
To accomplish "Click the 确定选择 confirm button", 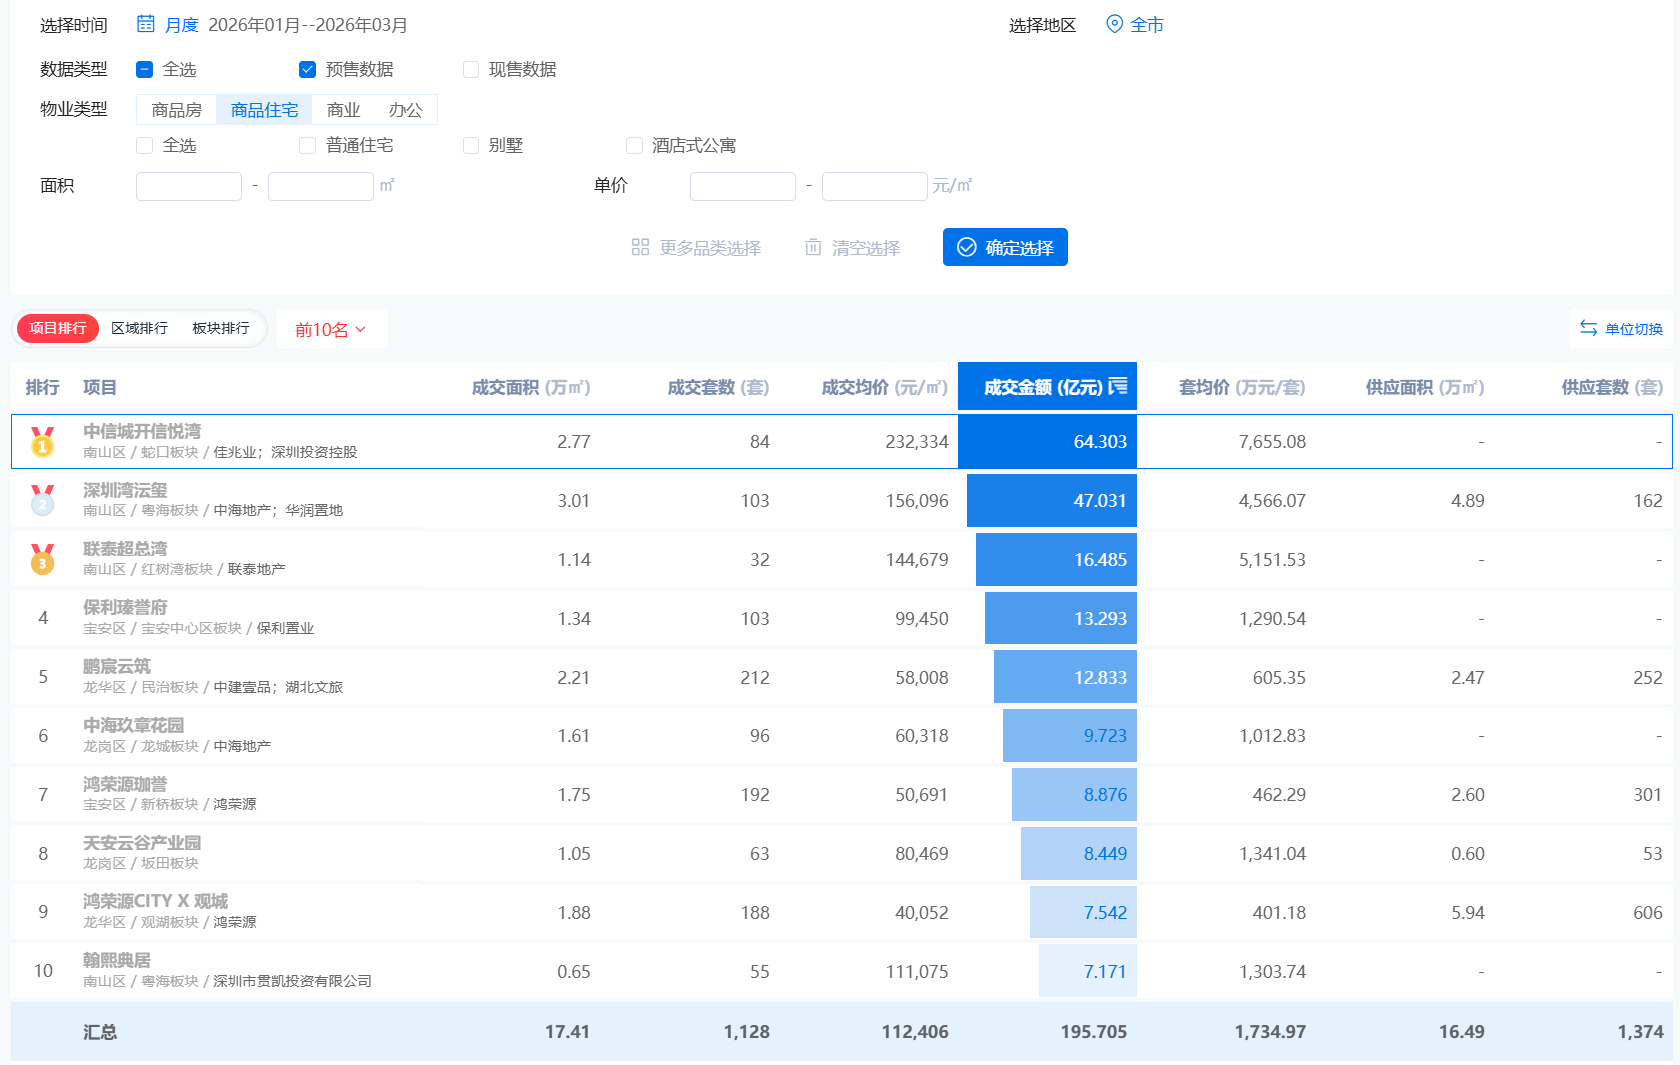I will pos(1005,247).
